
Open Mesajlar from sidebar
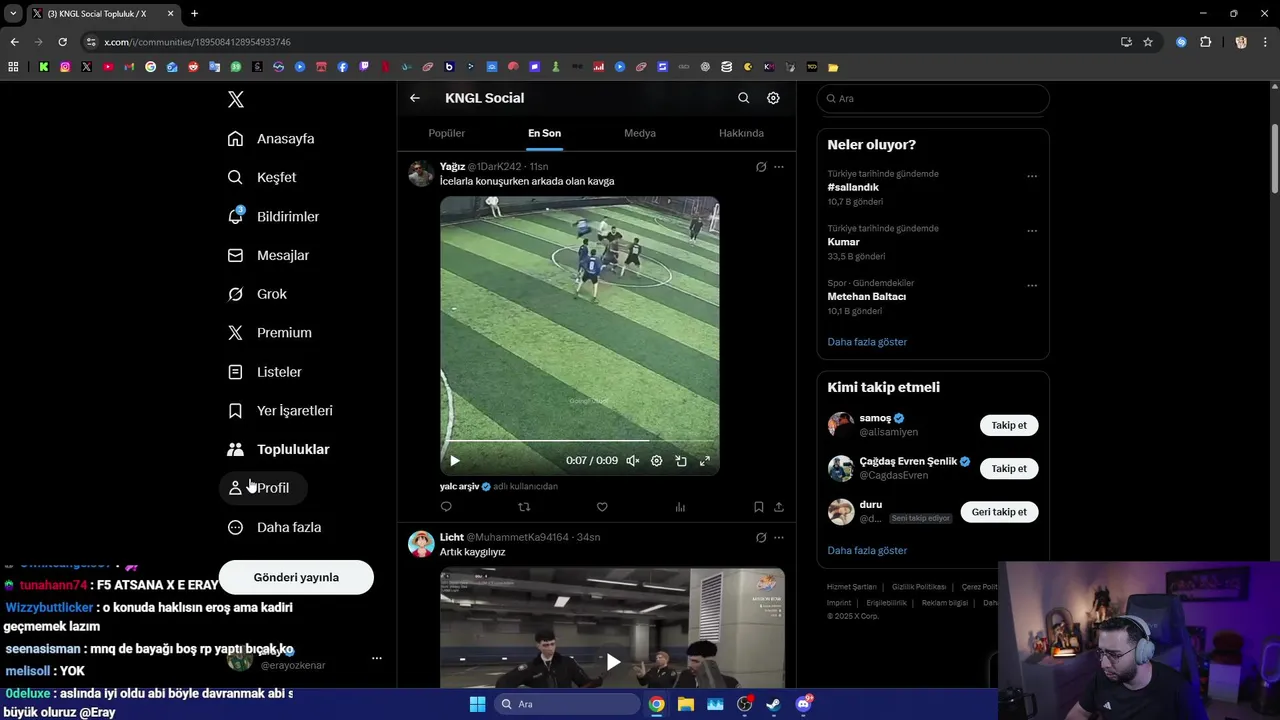(268, 255)
